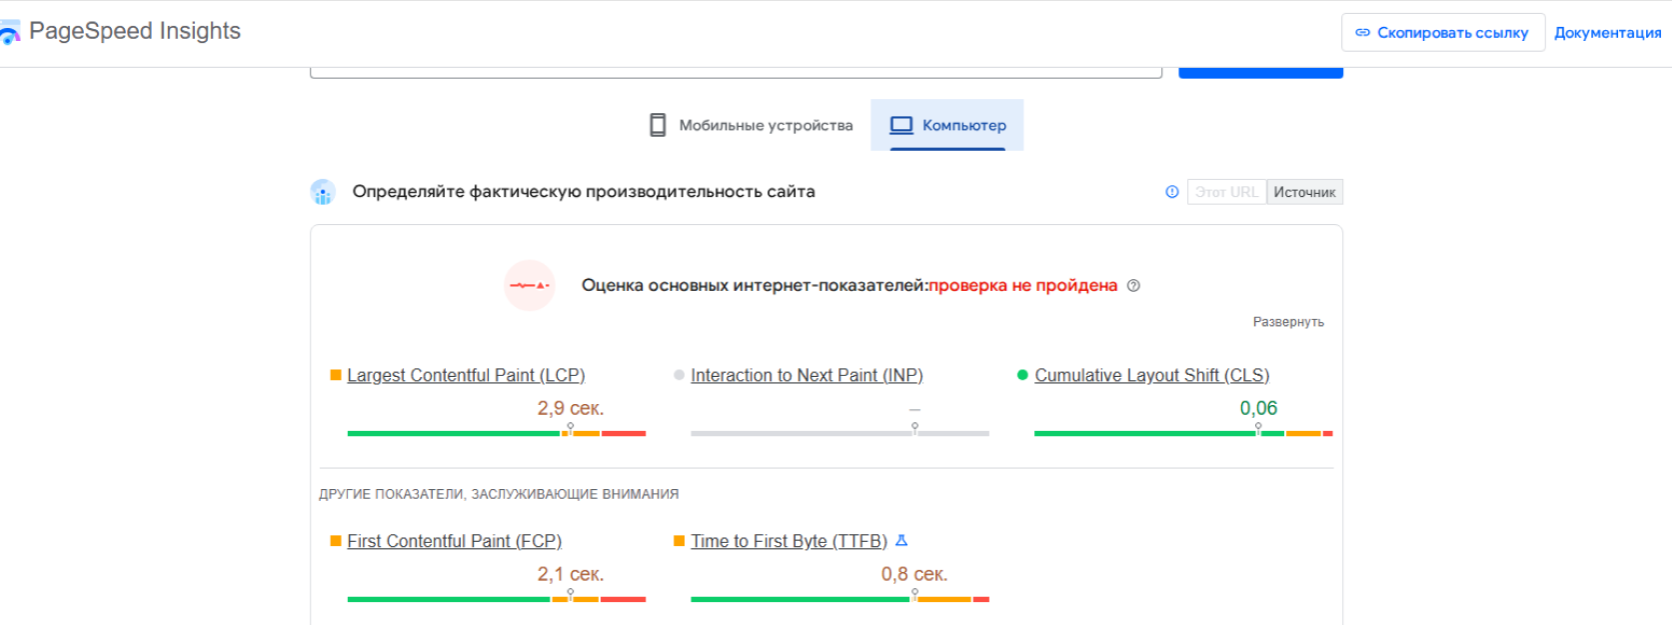Click the URL input field
The image size is (1672, 625).
click(x=736, y=71)
